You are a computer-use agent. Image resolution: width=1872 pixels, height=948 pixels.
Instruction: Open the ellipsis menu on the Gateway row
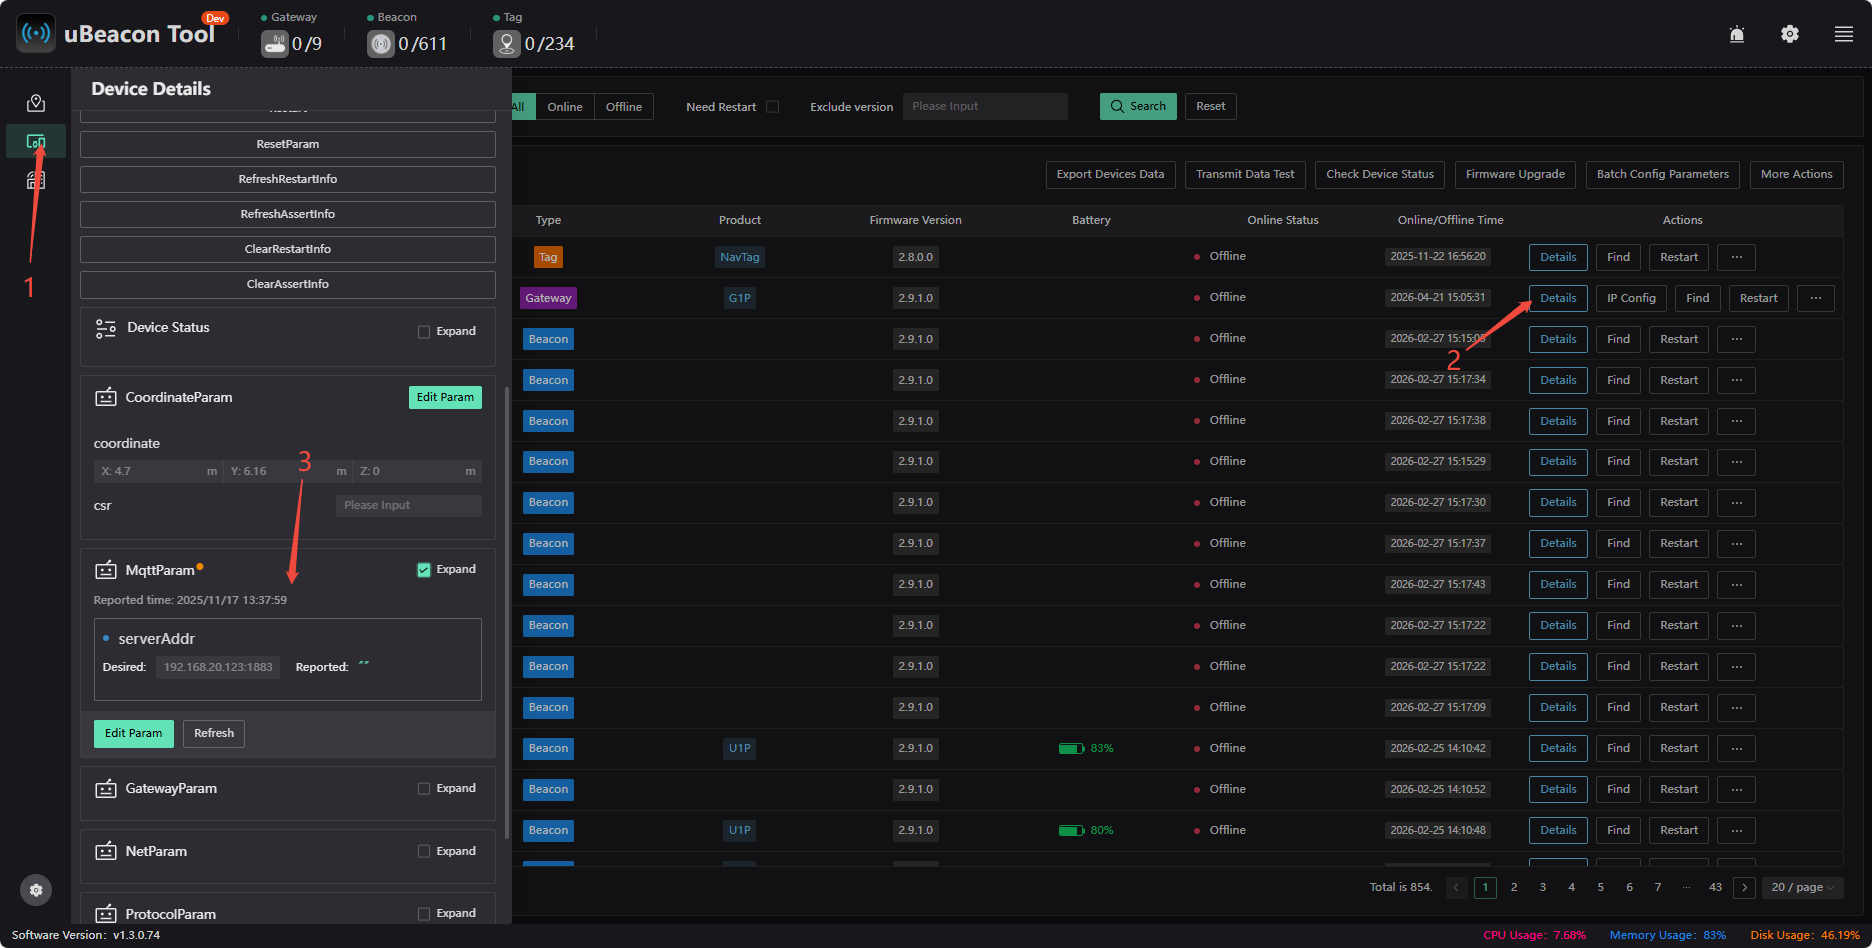(1816, 298)
